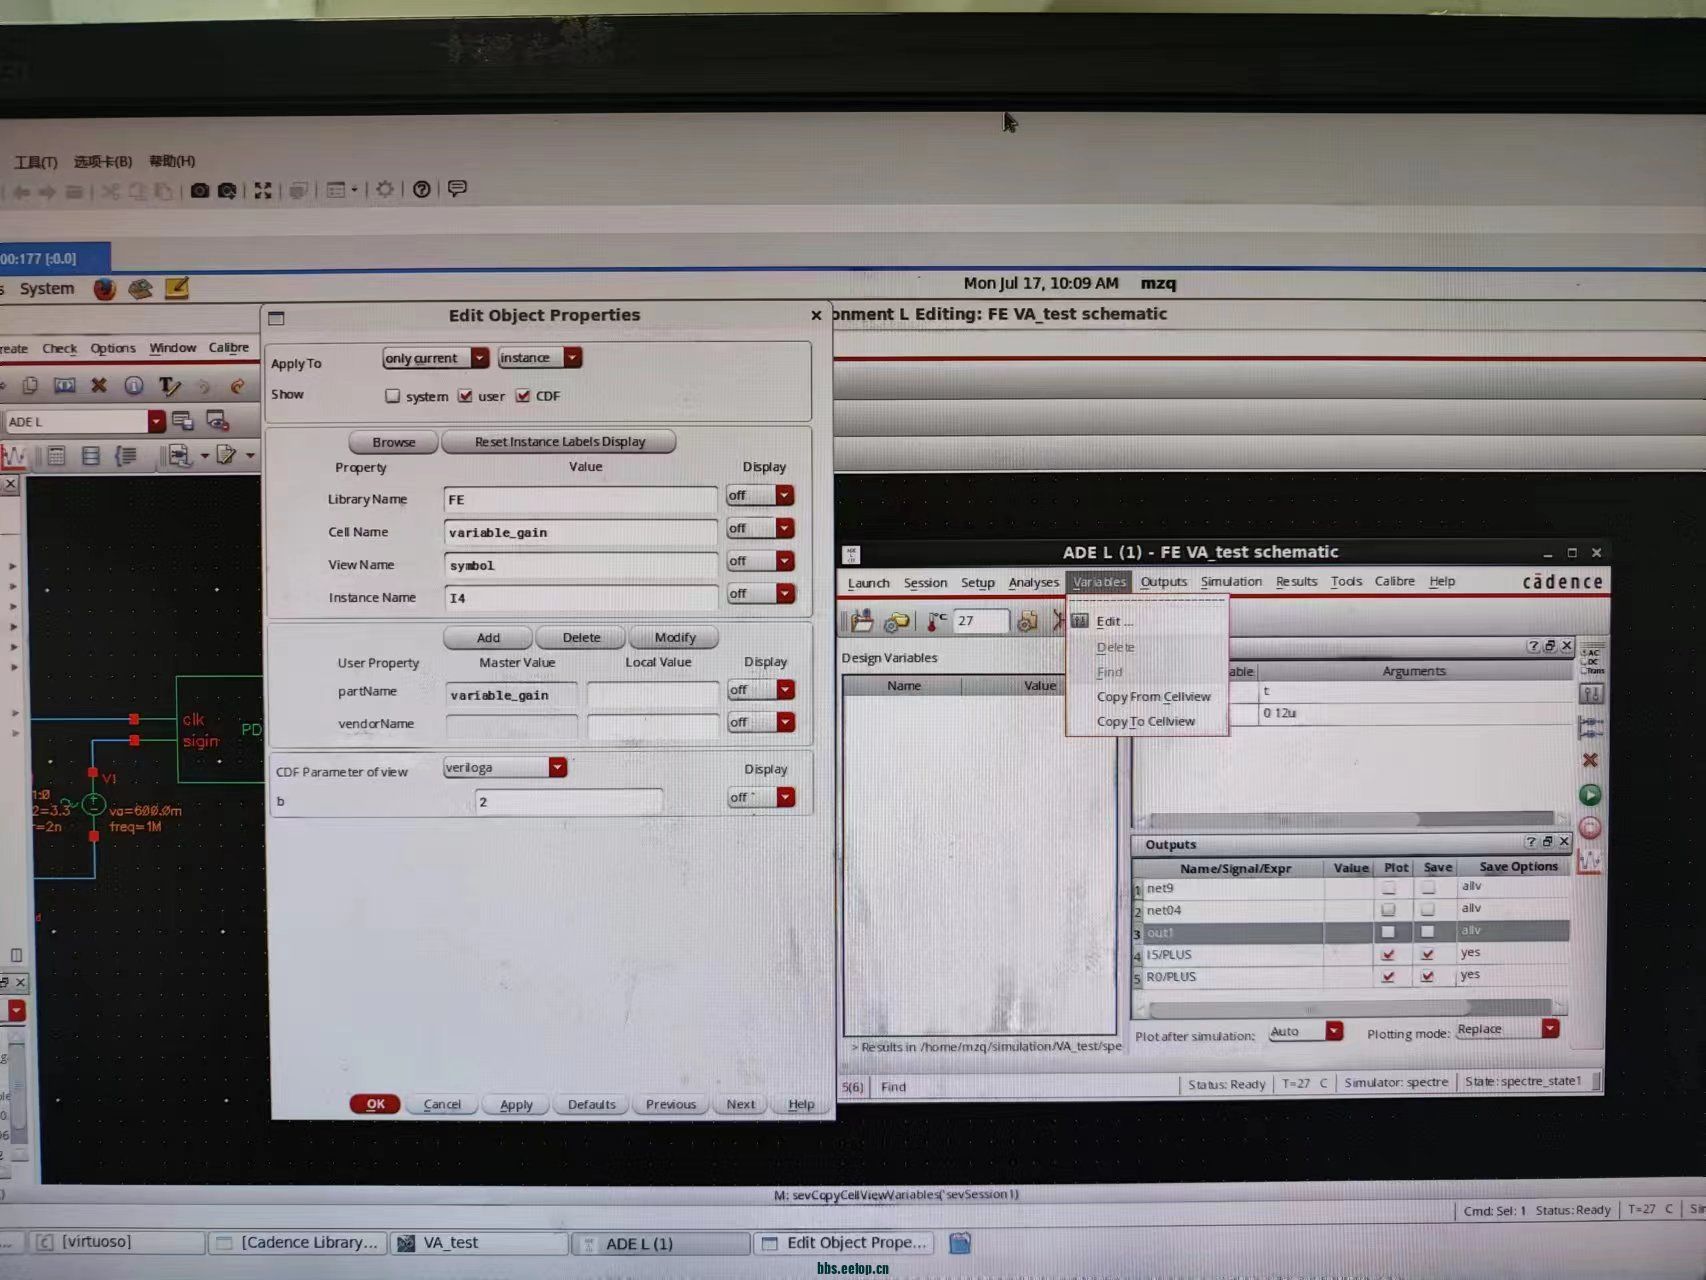Click the plot outputs waveform icon in ADE sidebar
1706x1280 pixels.
(1590, 860)
